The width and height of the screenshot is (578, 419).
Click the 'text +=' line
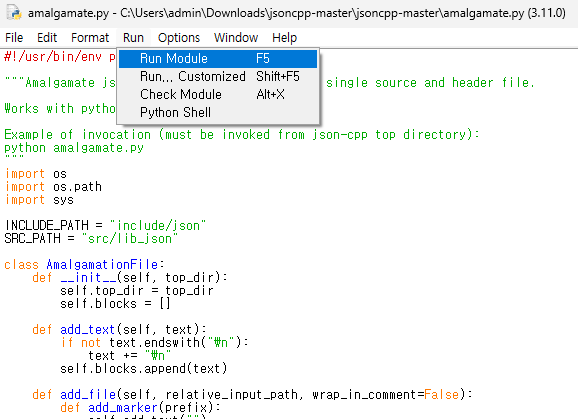tap(130, 356)
